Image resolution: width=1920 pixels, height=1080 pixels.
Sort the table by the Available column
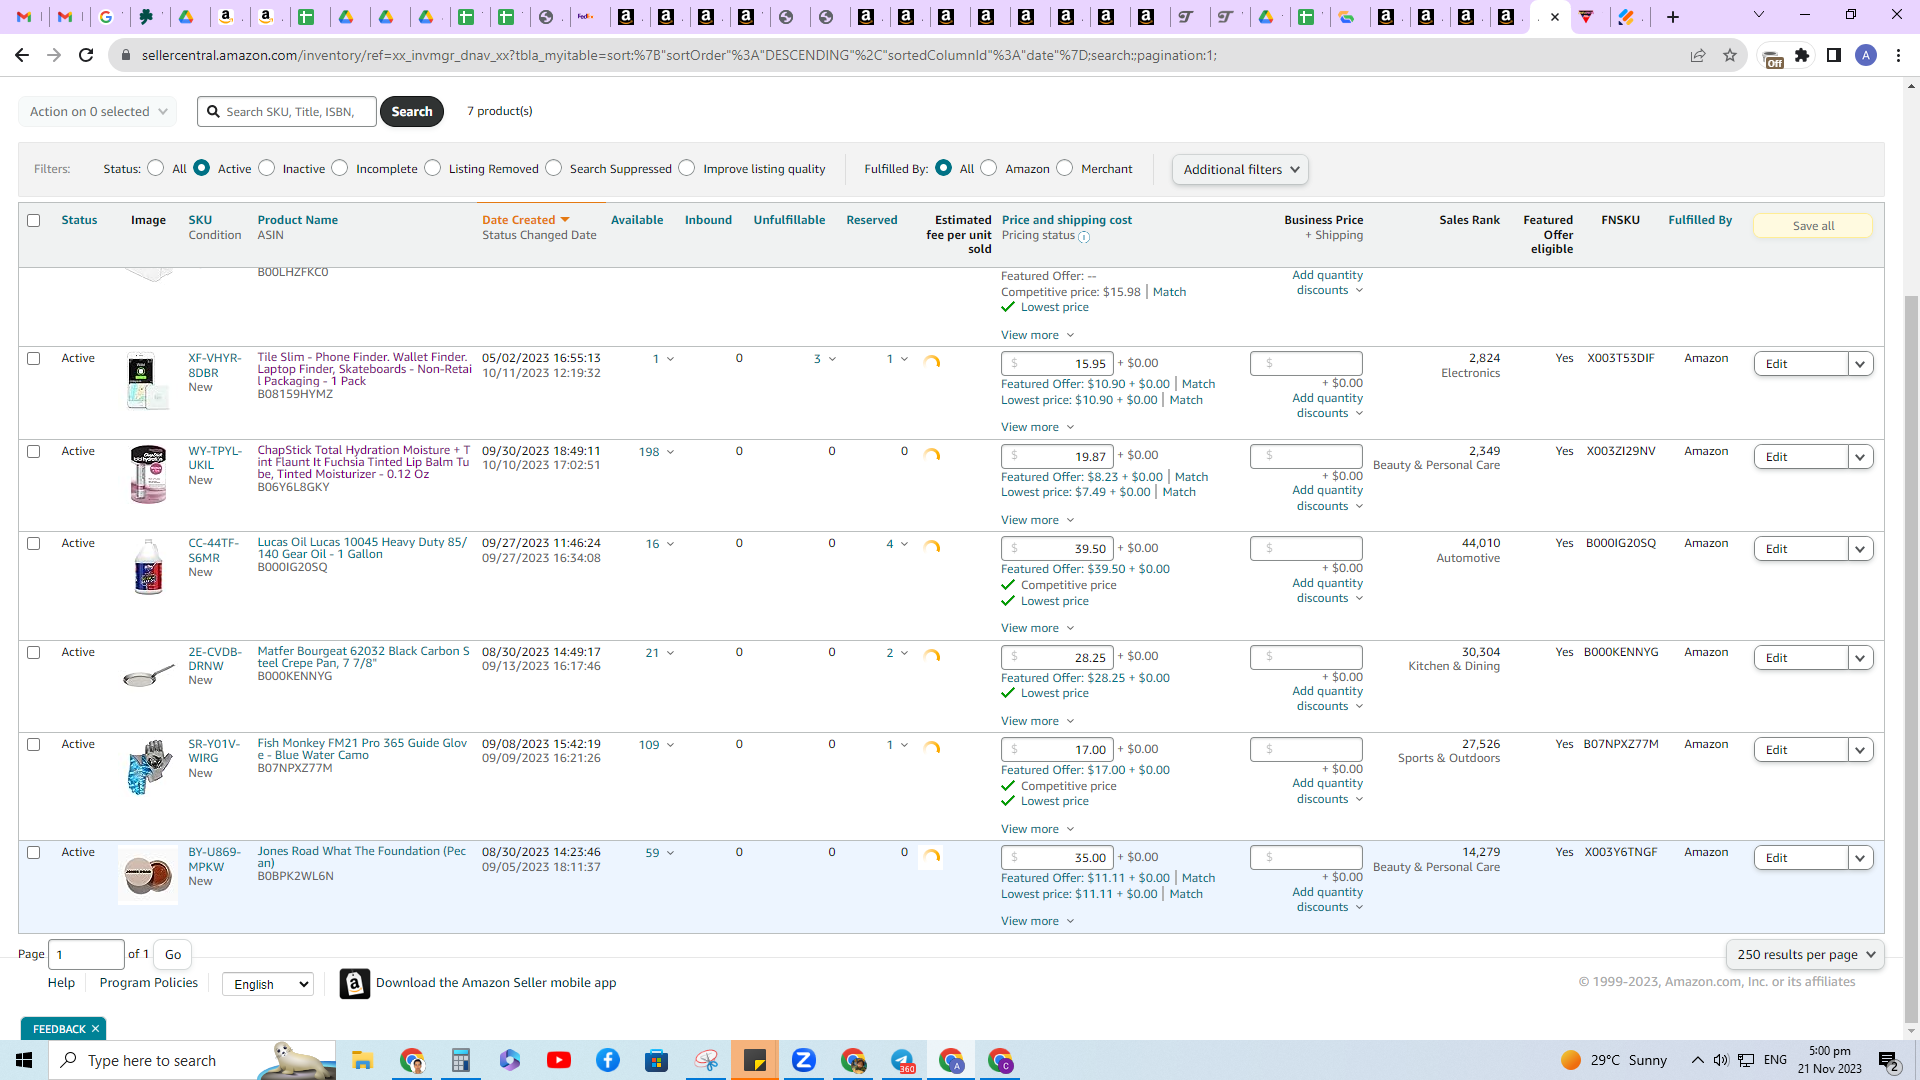tap(637, 220)
